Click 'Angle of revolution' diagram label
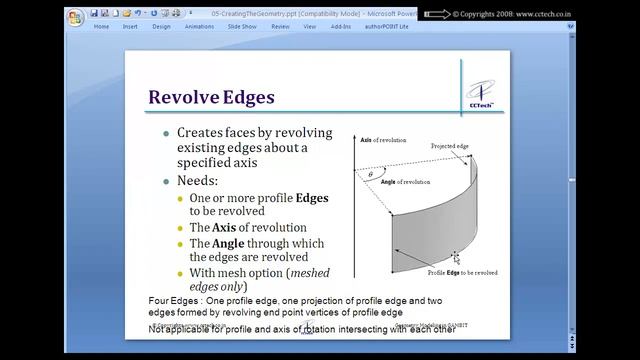This screenshot has height=360, width=640. 405,182
